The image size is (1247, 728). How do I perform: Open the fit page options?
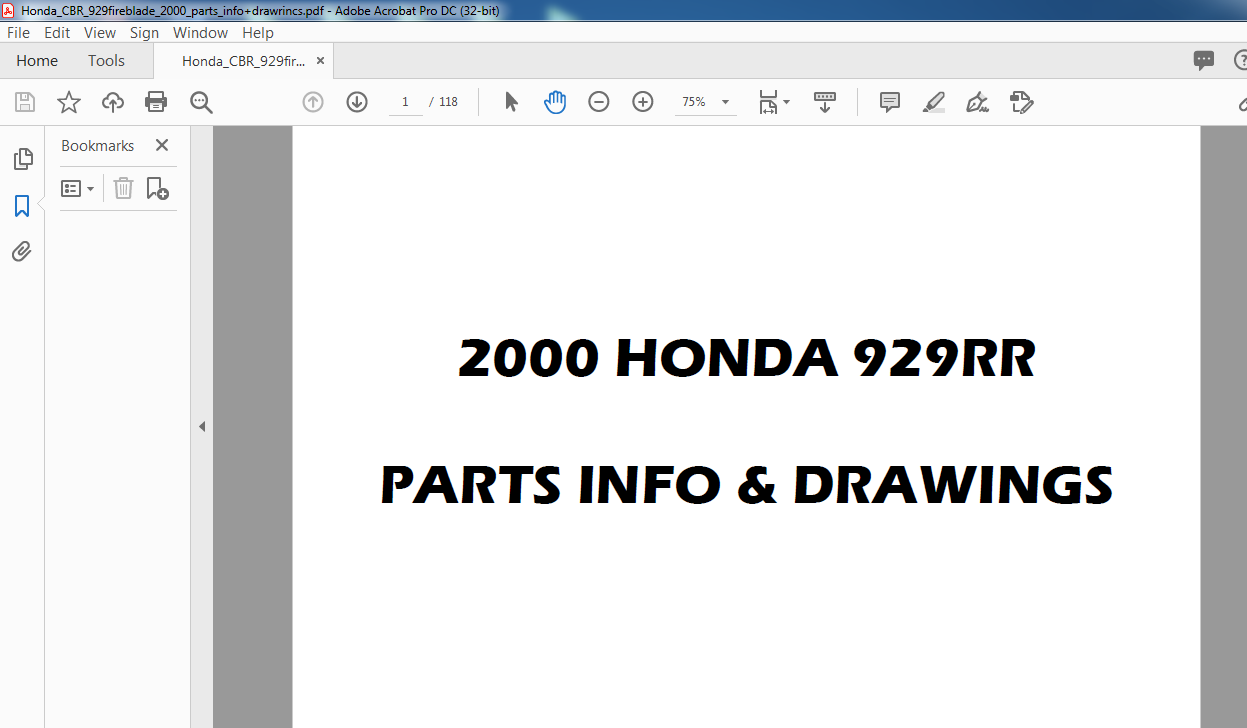click(x=773, y=102)
